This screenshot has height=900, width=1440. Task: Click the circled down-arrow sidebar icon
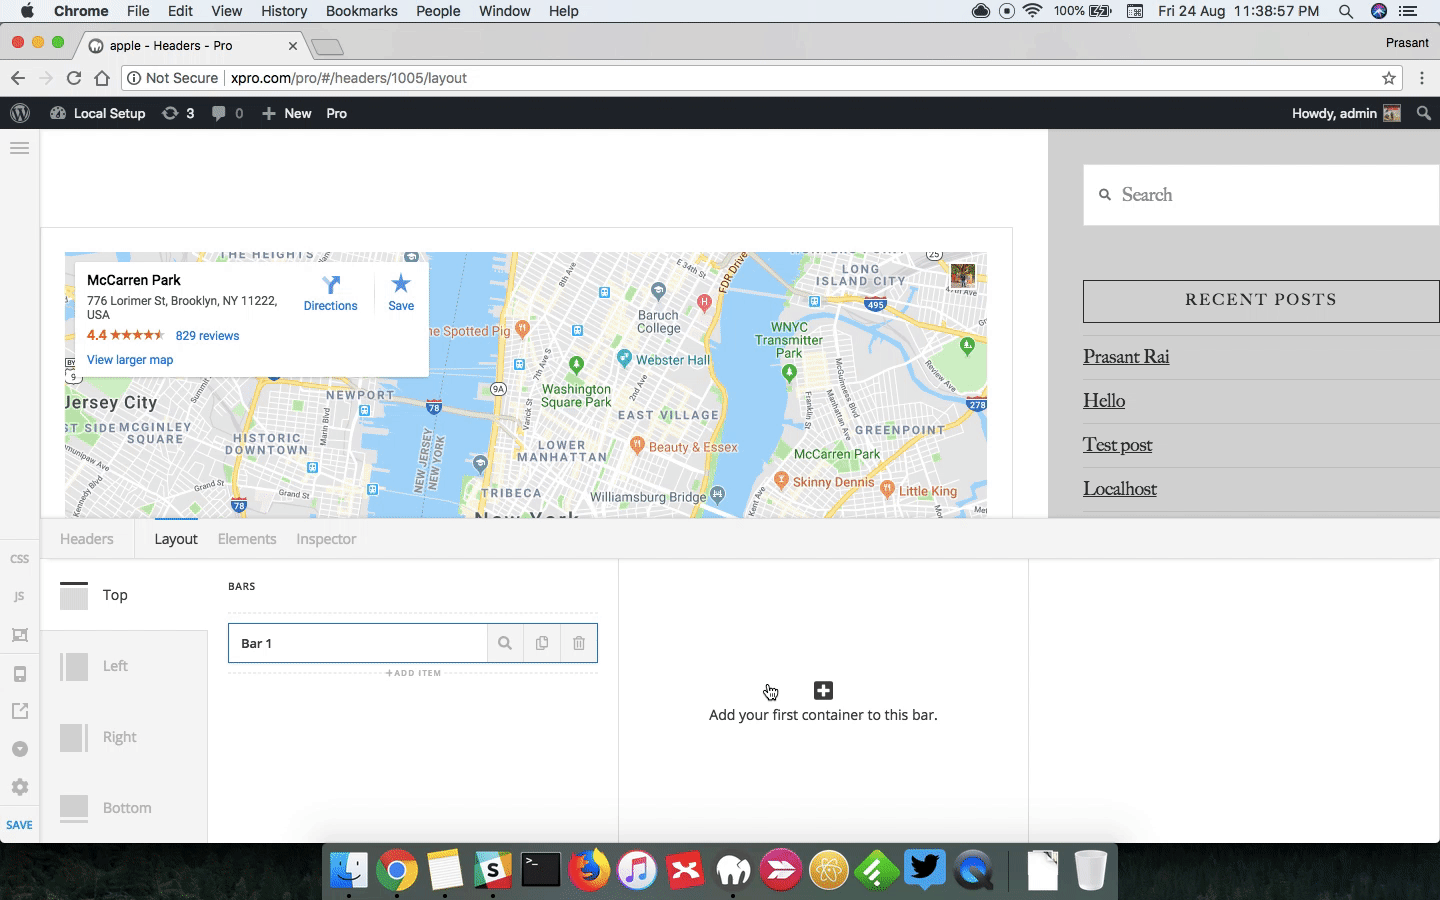19,749
